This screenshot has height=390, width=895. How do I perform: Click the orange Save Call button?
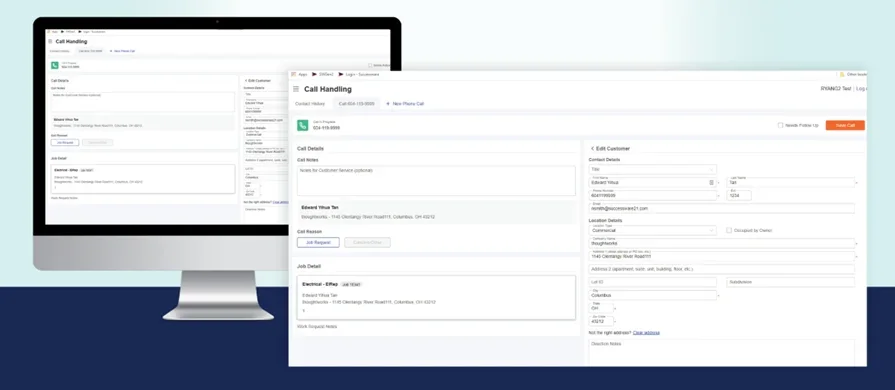pyautogui.click(x=845, y=125)
